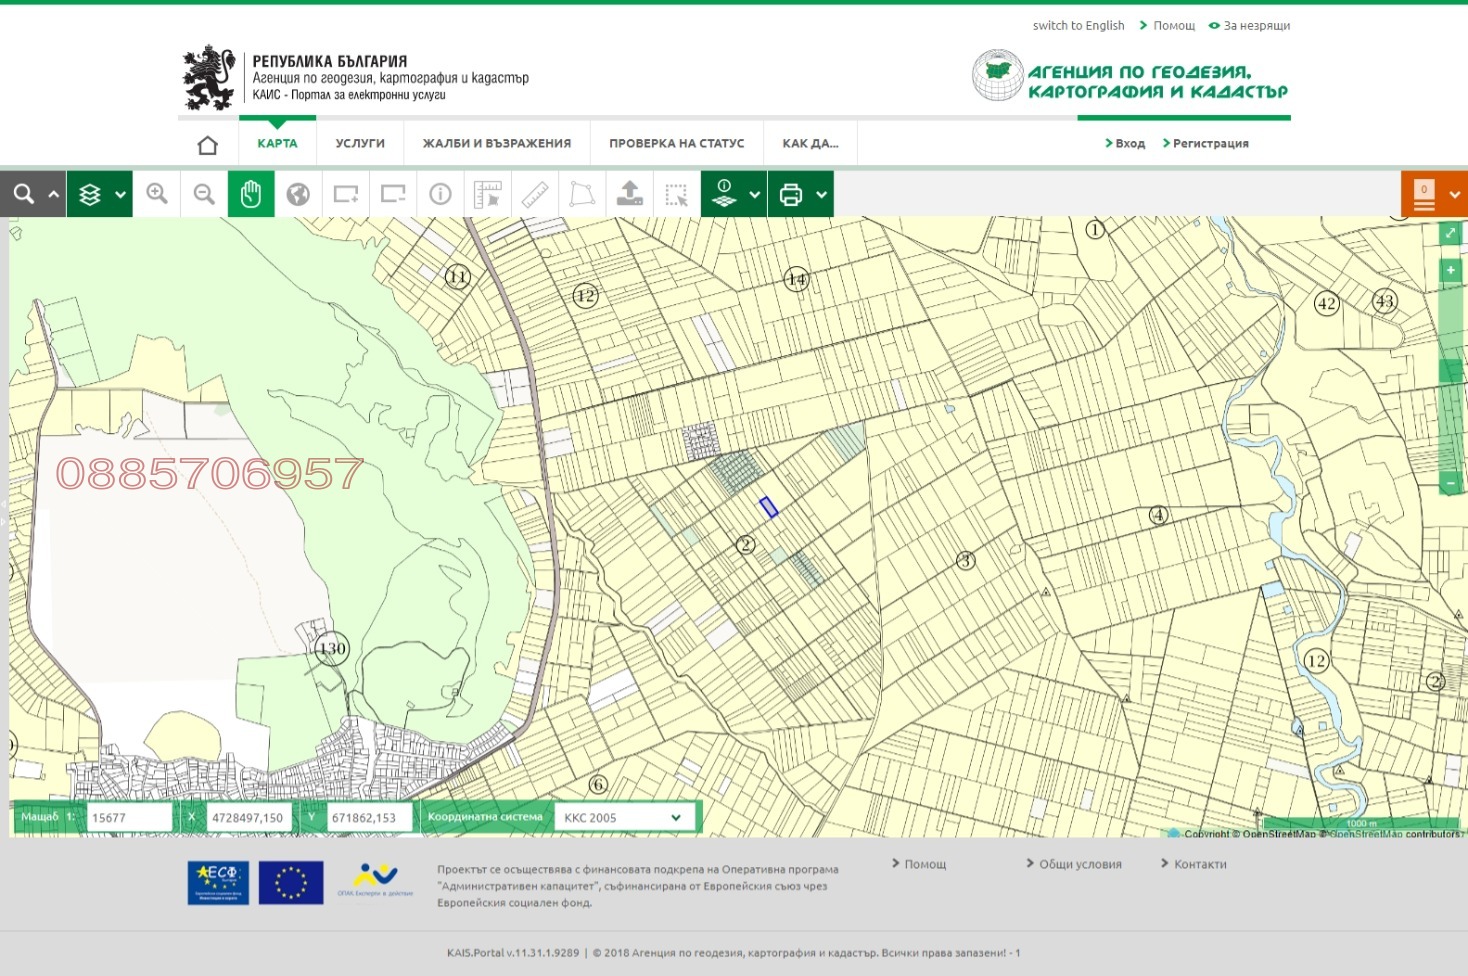Pick the polygon area measurement tool
Viewport: 1468px width, 976px height.
(x=582, y=194)
